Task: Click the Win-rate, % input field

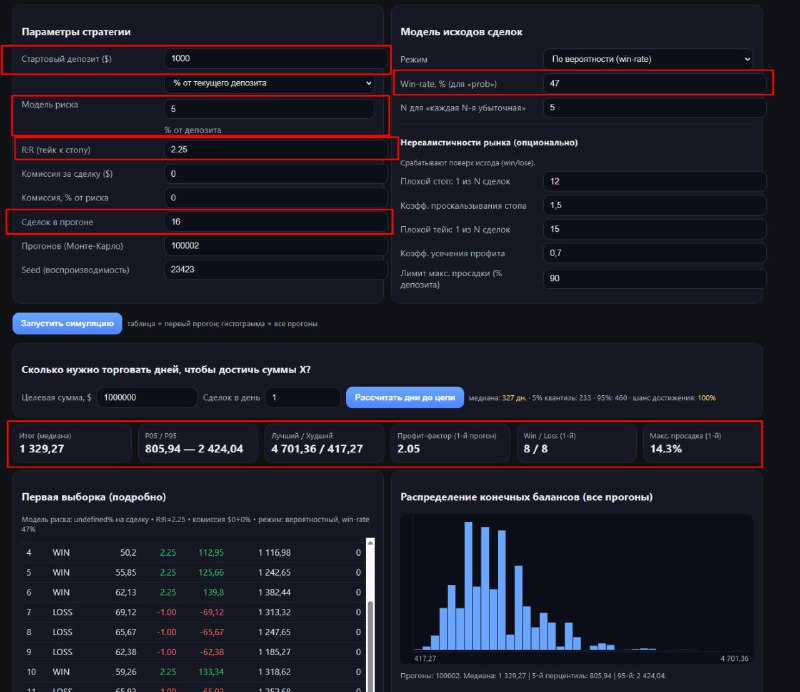Action: 654,83
